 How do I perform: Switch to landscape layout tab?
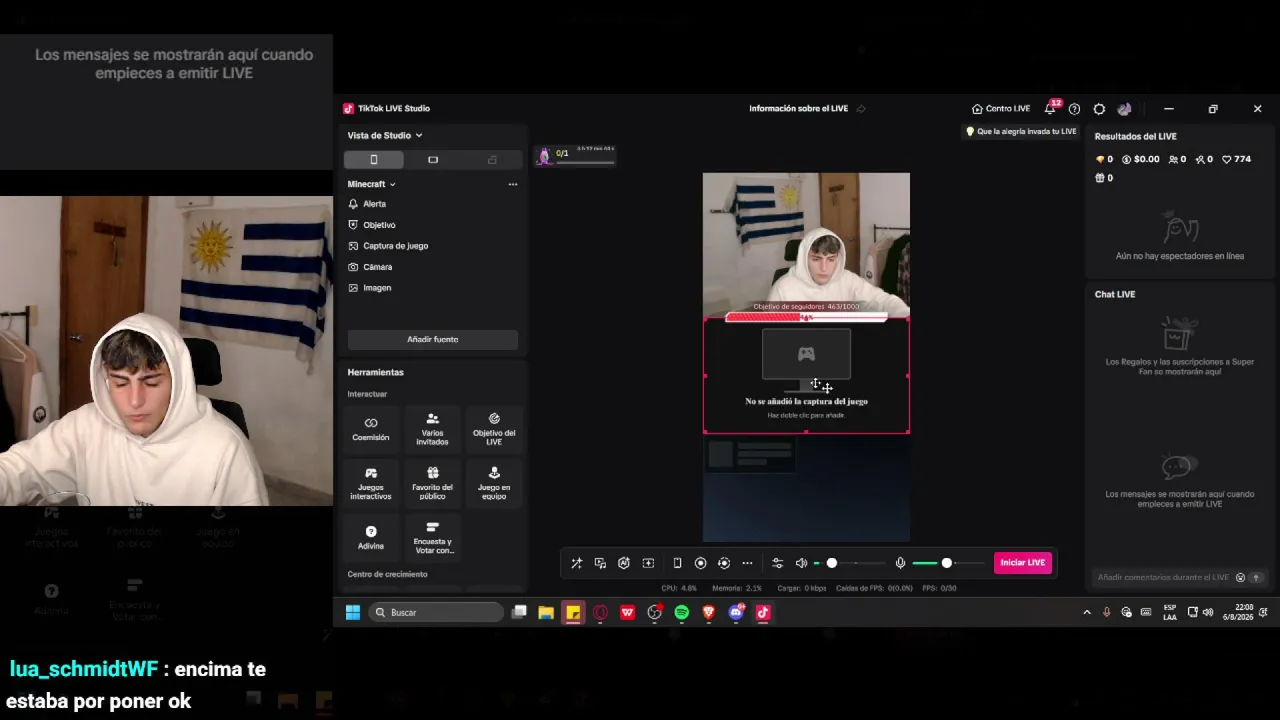[x=433, y=160]
